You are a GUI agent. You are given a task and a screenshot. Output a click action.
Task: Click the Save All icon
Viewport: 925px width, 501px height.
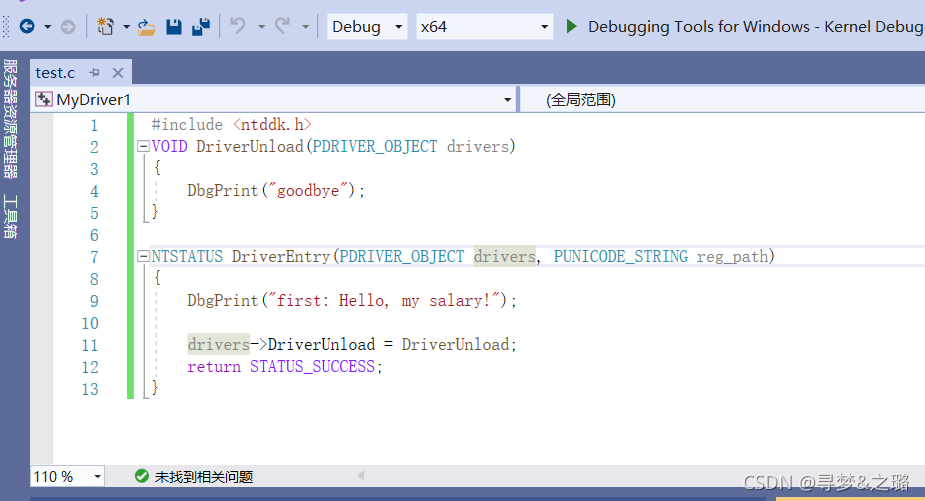pos(201,27)
